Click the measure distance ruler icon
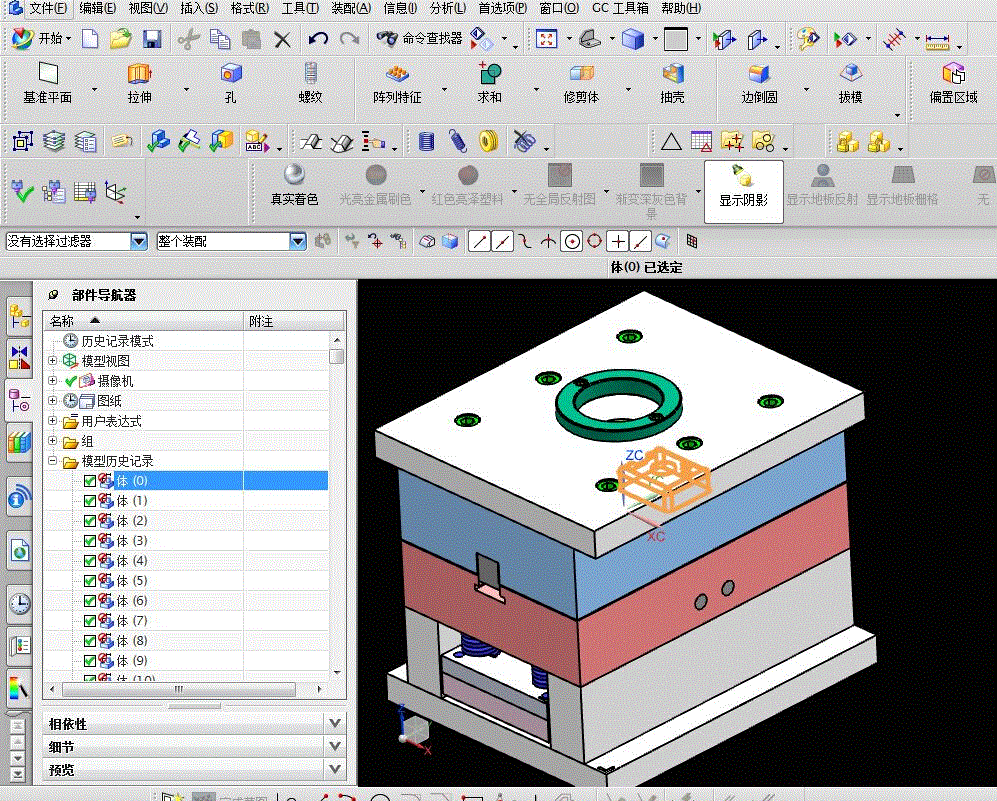Image resolution: width=997 pixels, height=801 pixels. tap(937, 41)
